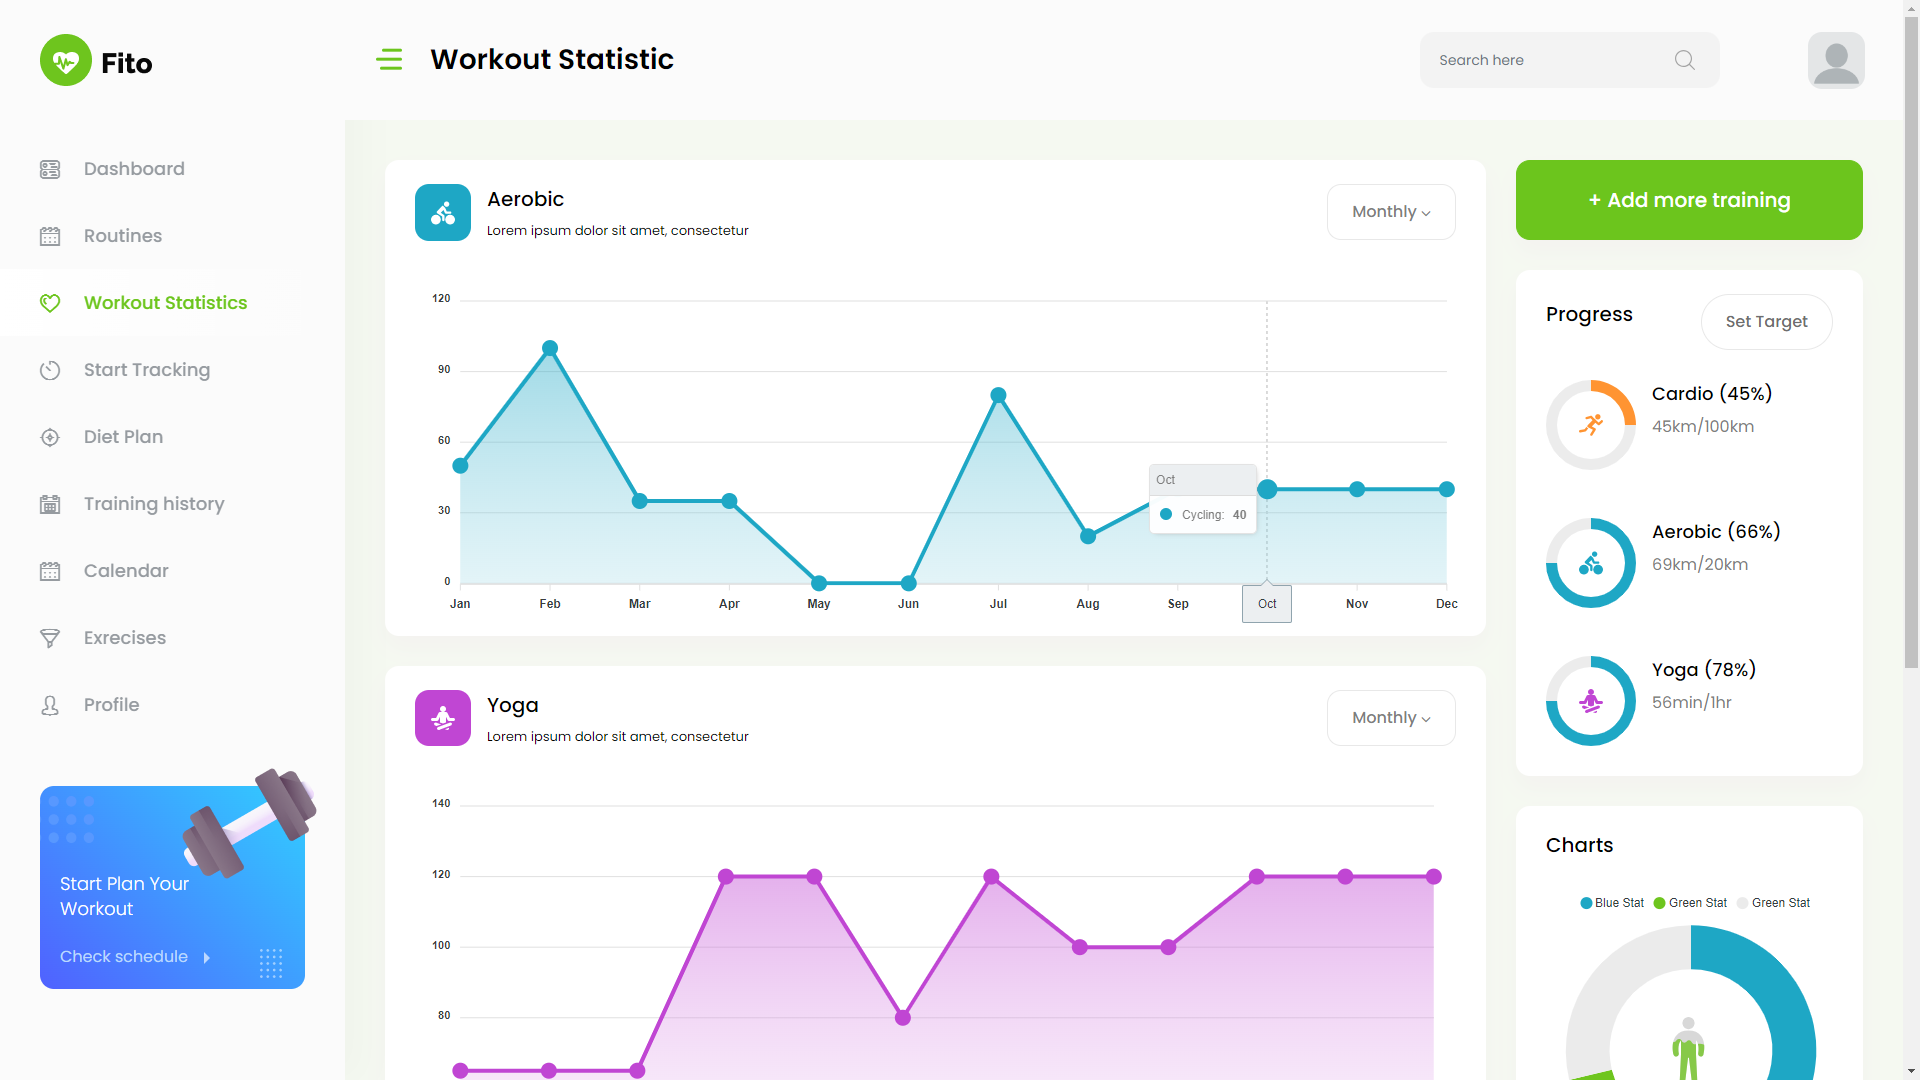Screen dimensions: 1920x1080
Task: Click the Aerobic cycling icon tile
Action: 443,212
